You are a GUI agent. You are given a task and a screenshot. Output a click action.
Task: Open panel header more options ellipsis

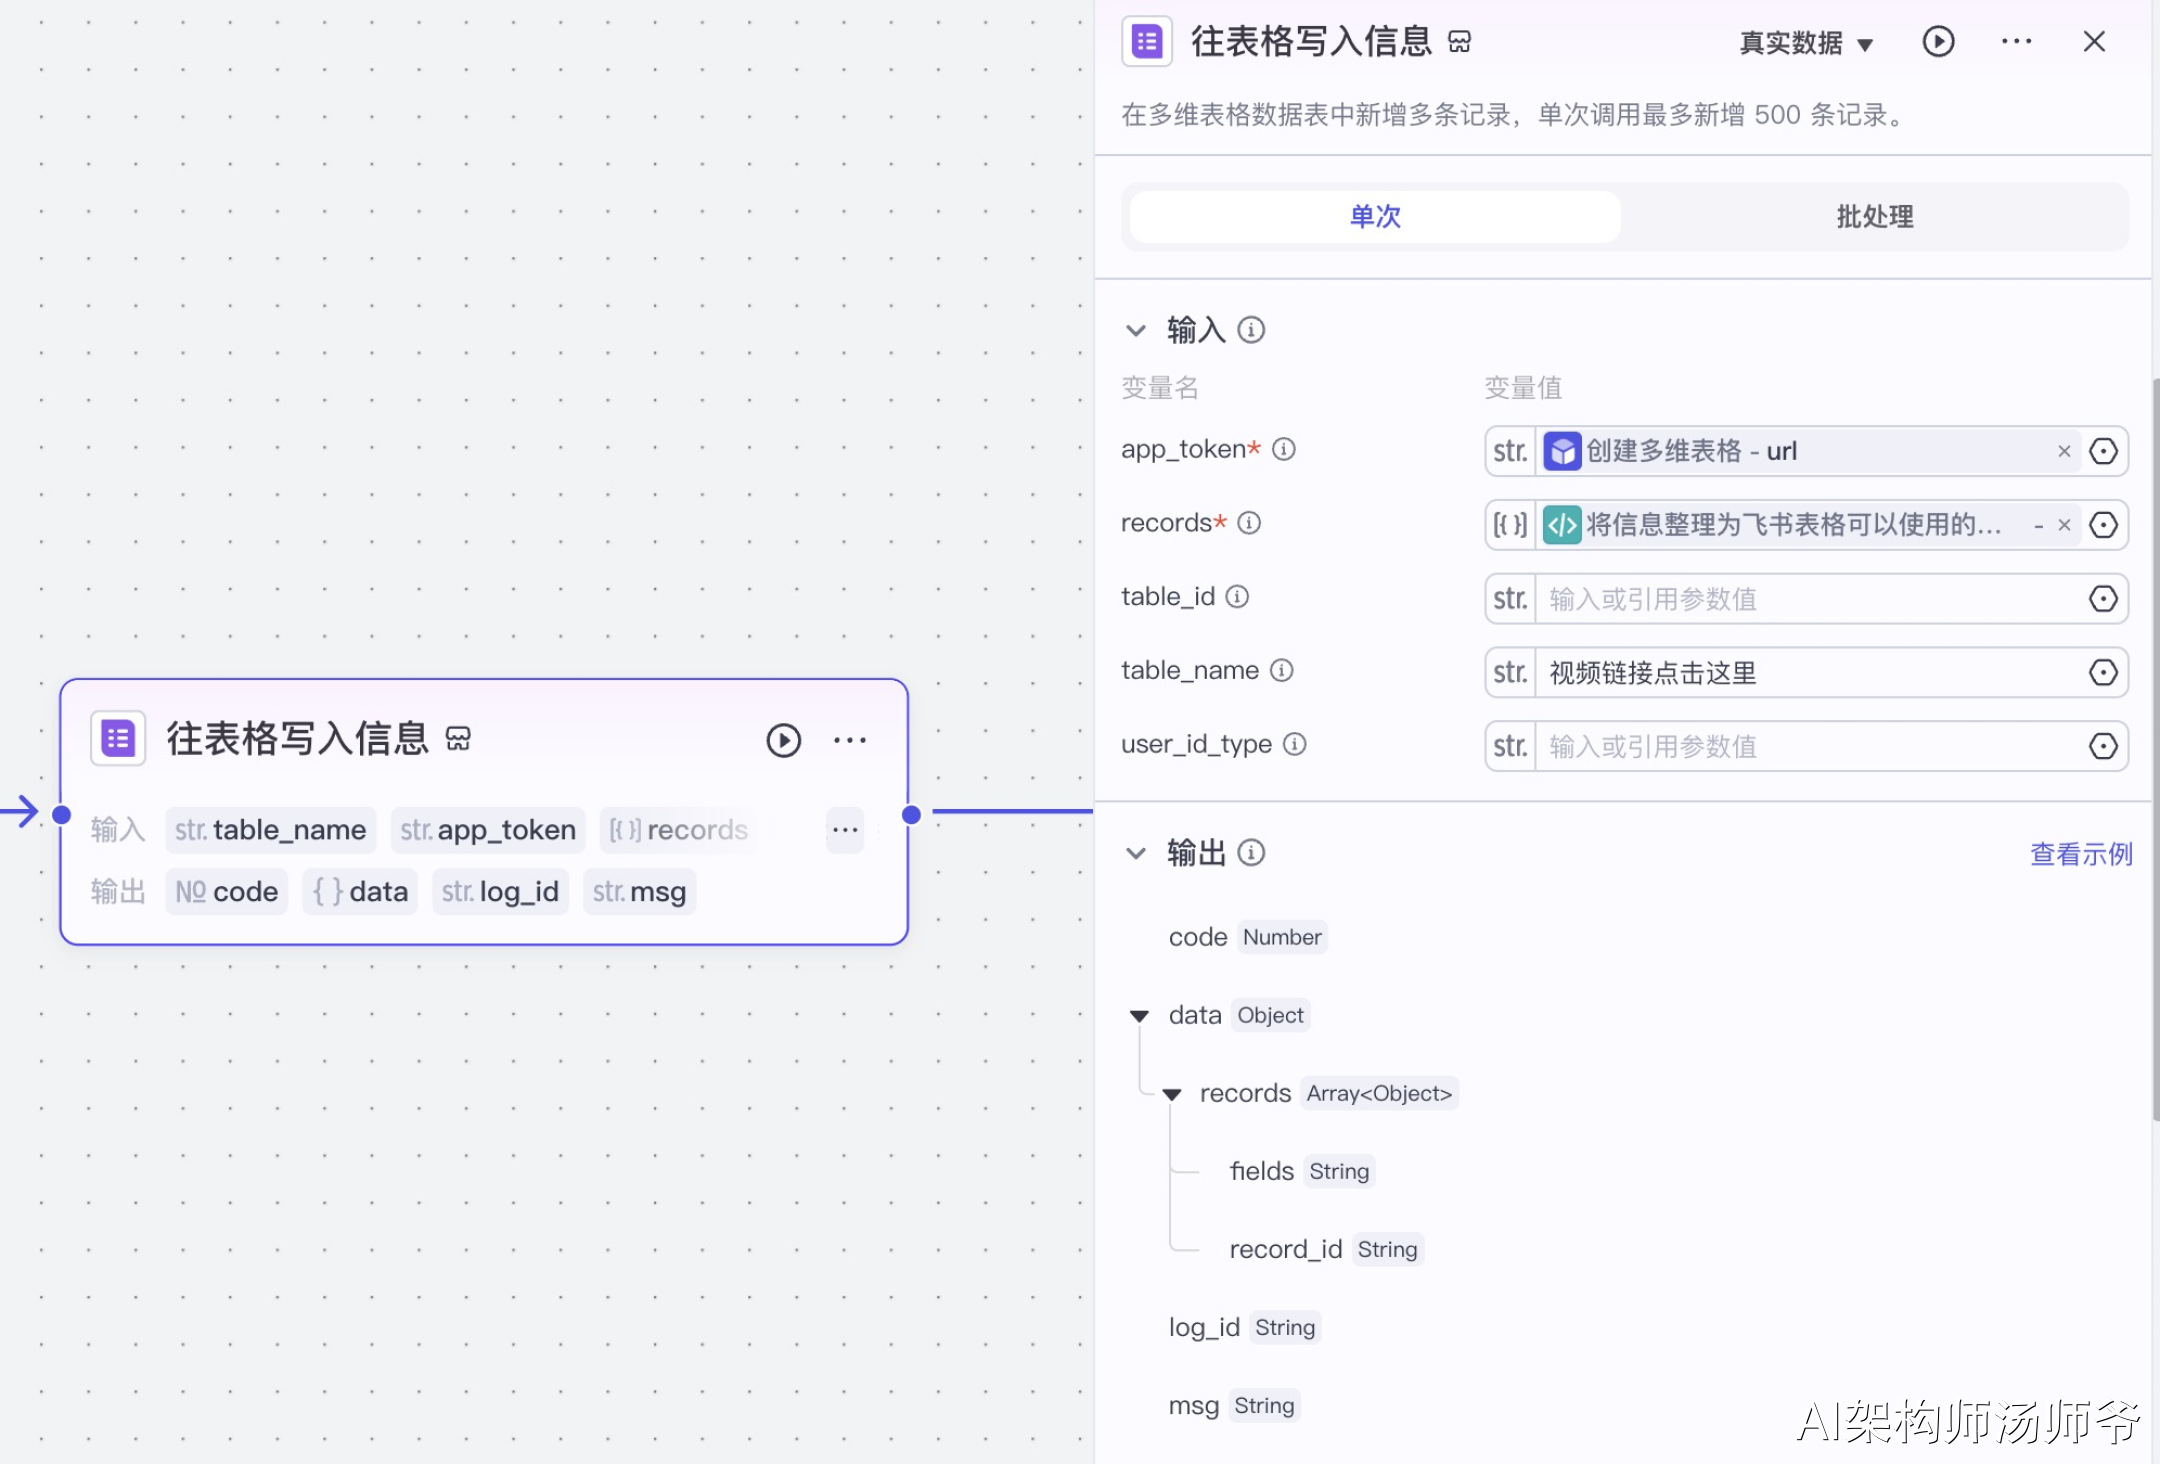point(2016,42)
